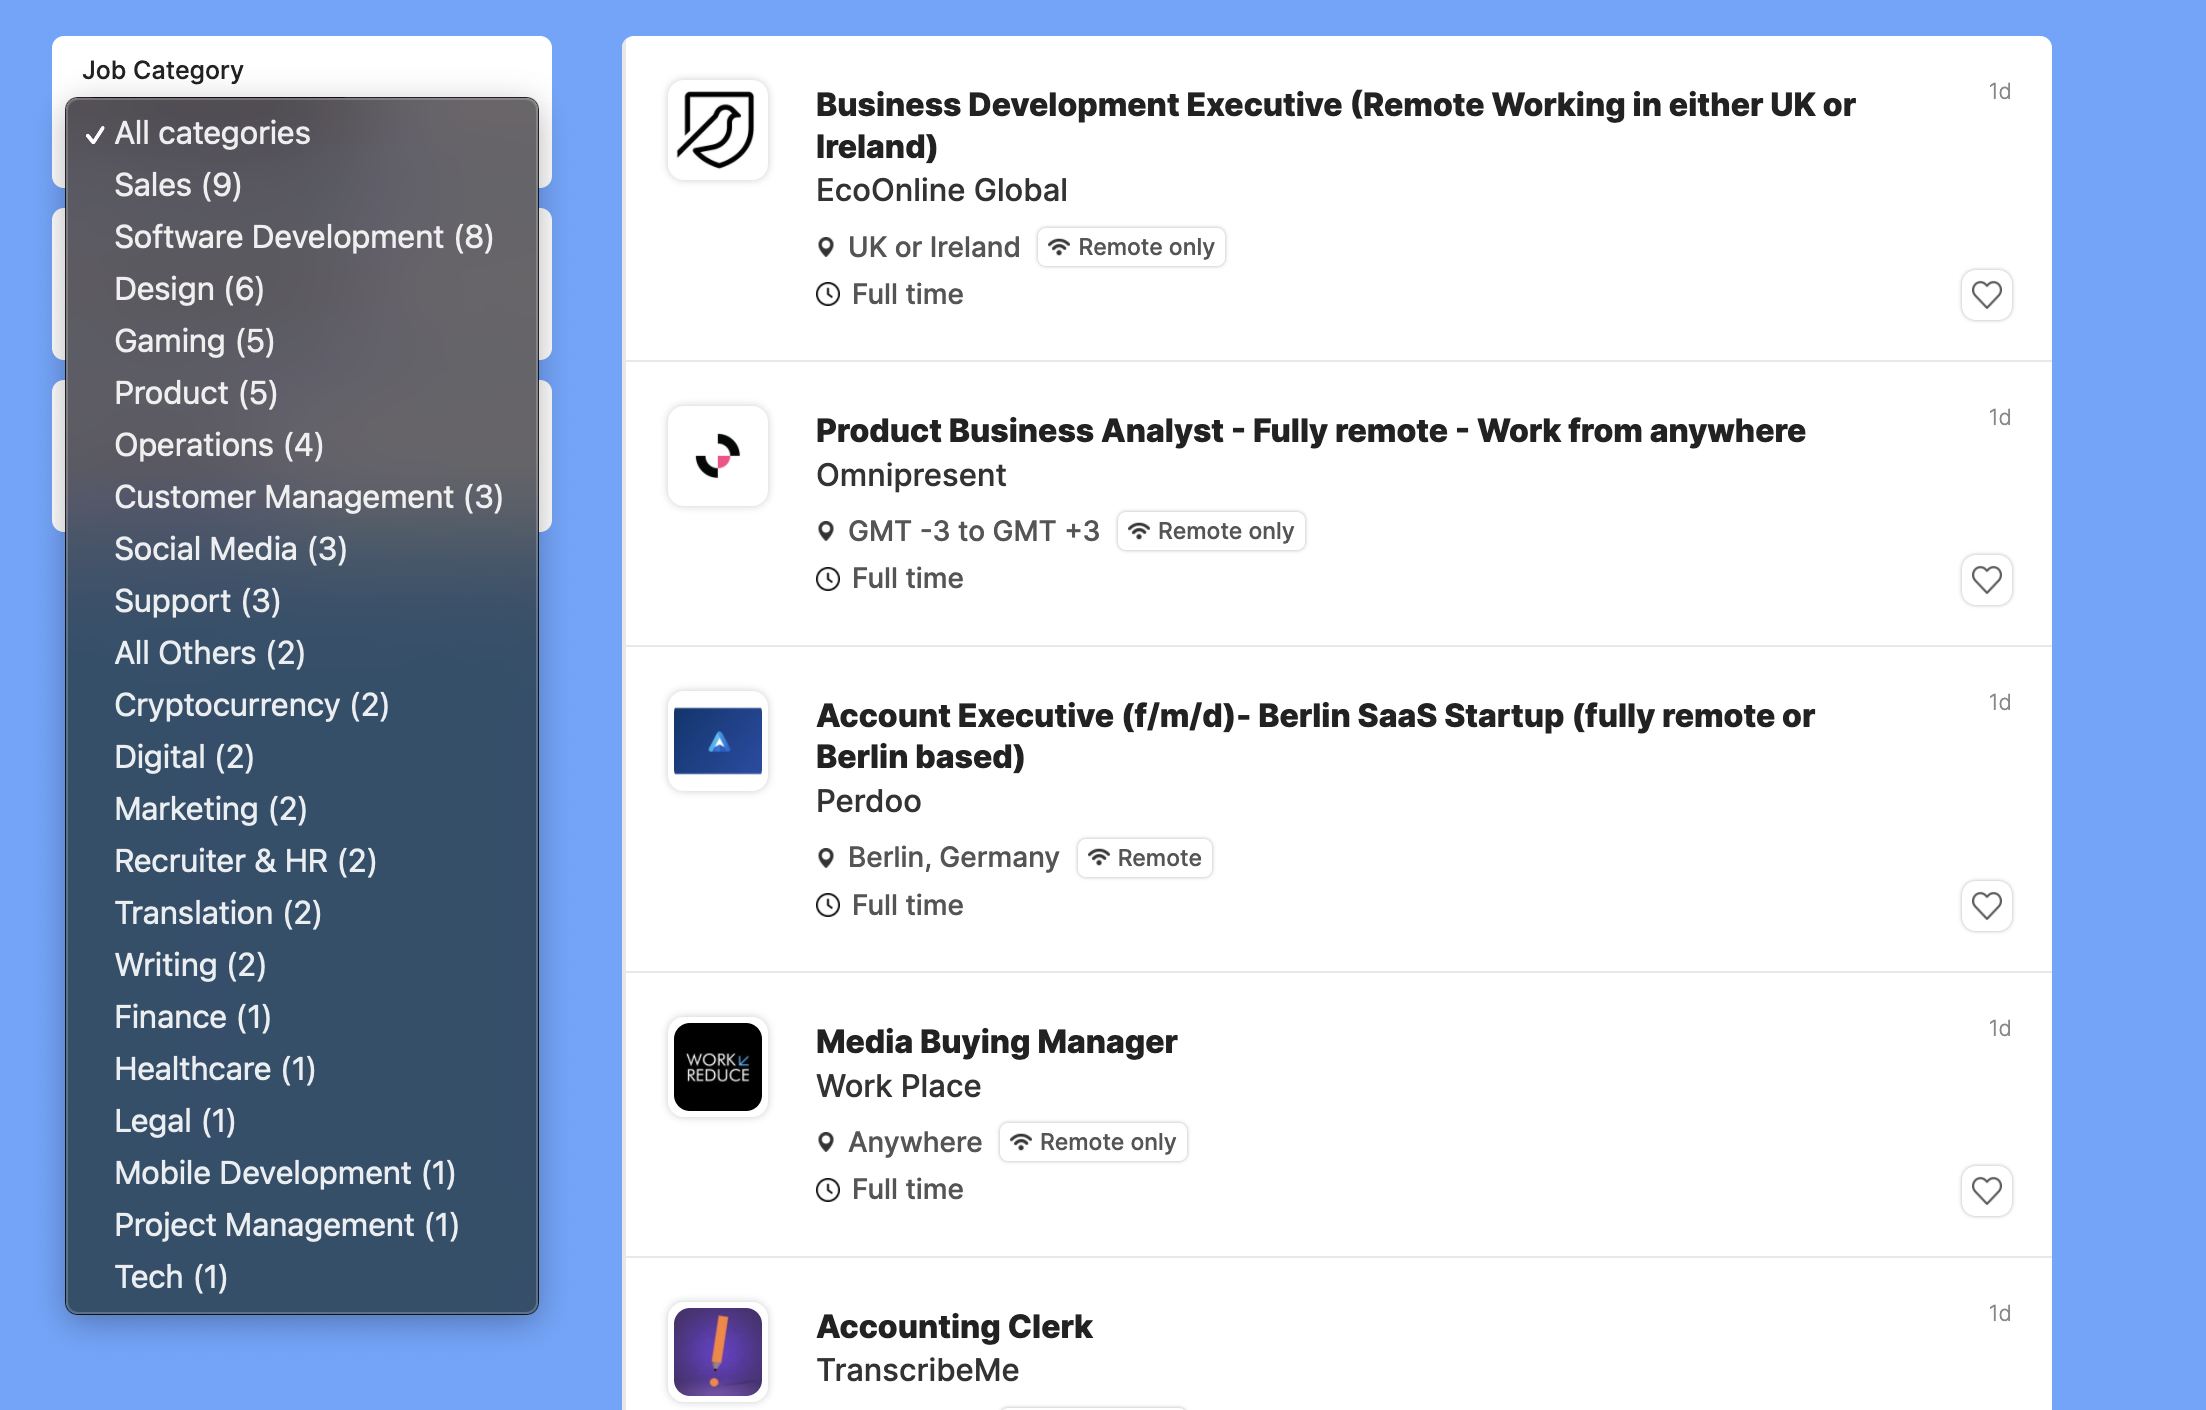Screen dimensions: 2206x1410
Task: Click the Remote badge next to Berlin, Germany
Action: point(1144,858)
